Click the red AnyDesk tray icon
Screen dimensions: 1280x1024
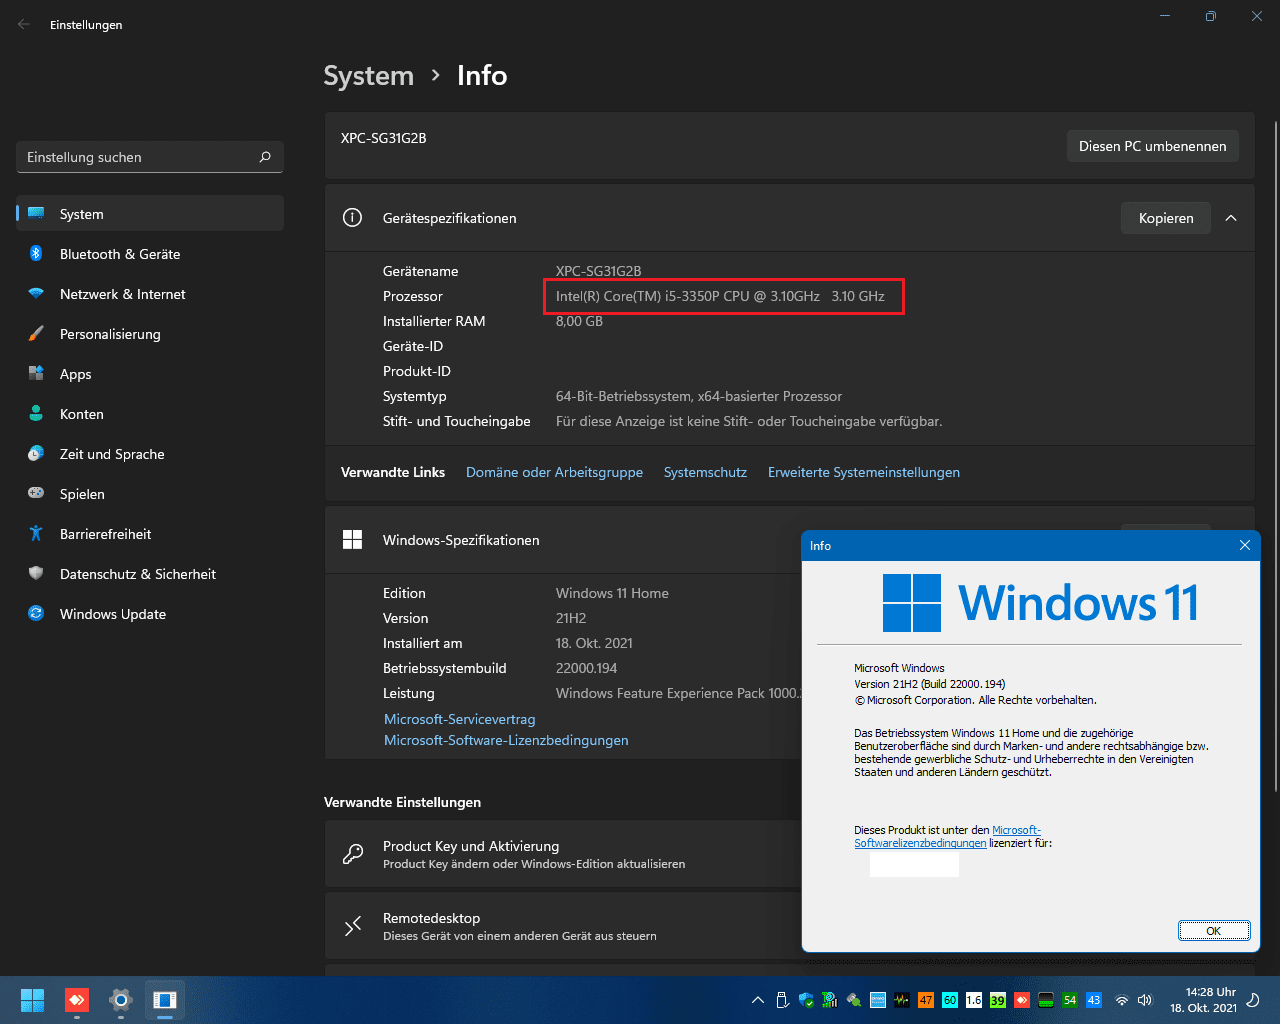pos(1021,1000)
